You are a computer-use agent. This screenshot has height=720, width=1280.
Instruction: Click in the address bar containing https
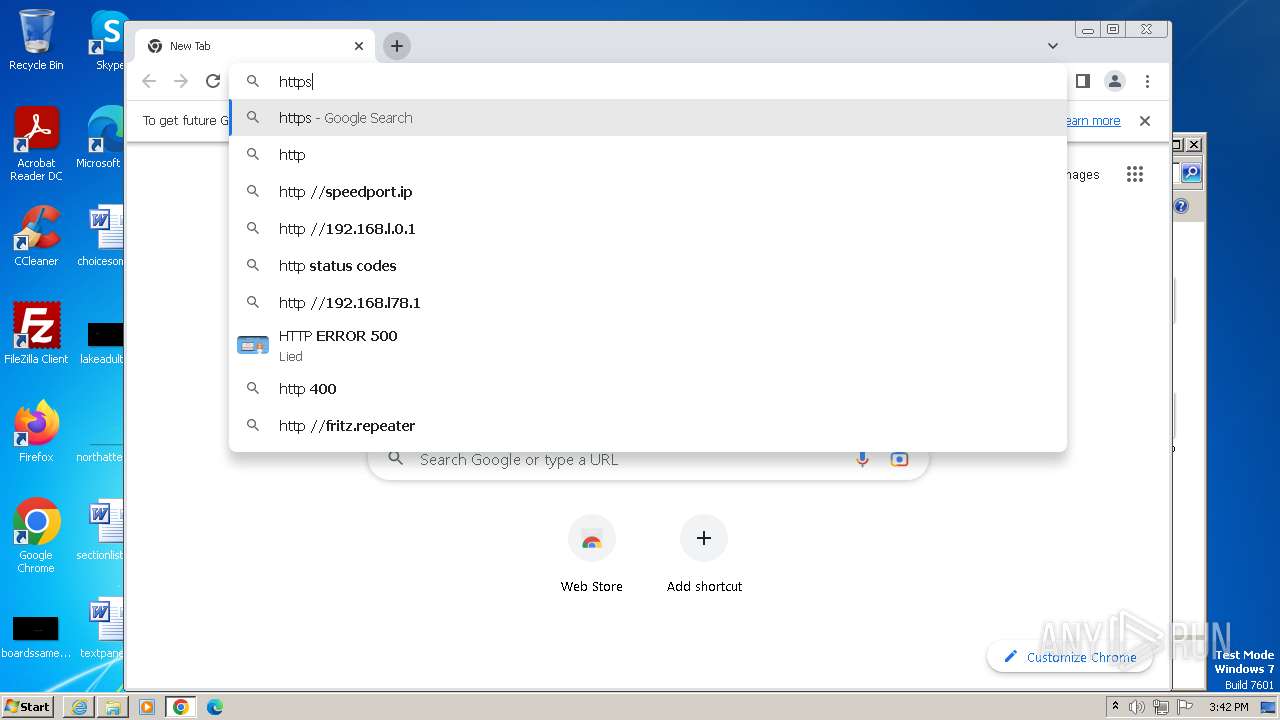(648, 82)
